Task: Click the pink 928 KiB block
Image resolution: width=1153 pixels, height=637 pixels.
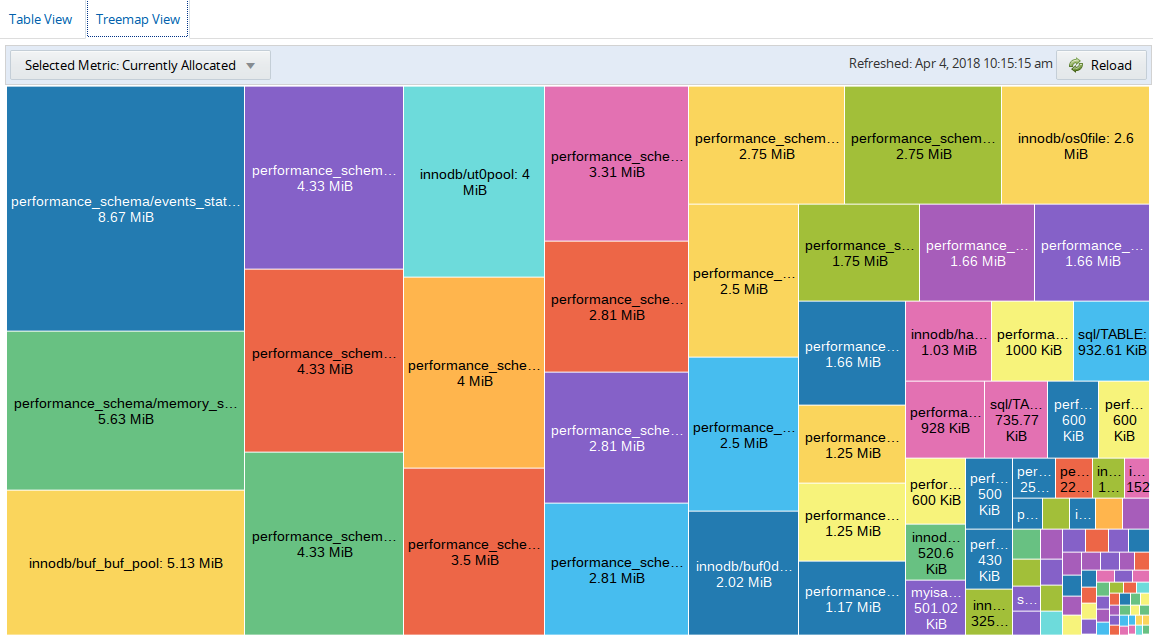Action: point(945,419)
